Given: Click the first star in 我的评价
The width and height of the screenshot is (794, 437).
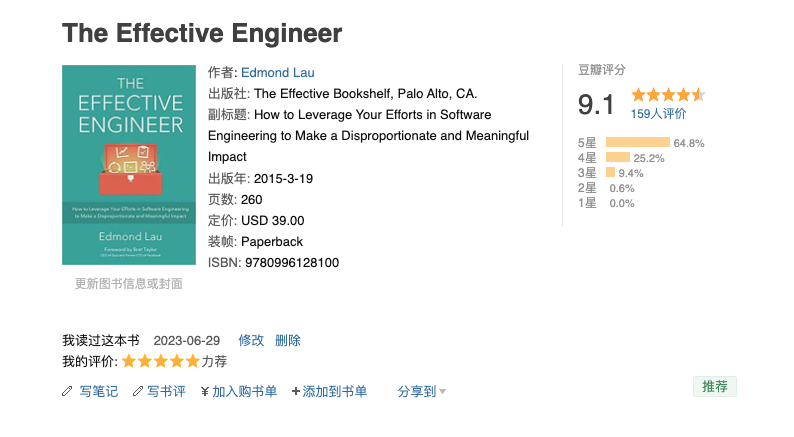Looking at the screenshot, I should [130, 362].
